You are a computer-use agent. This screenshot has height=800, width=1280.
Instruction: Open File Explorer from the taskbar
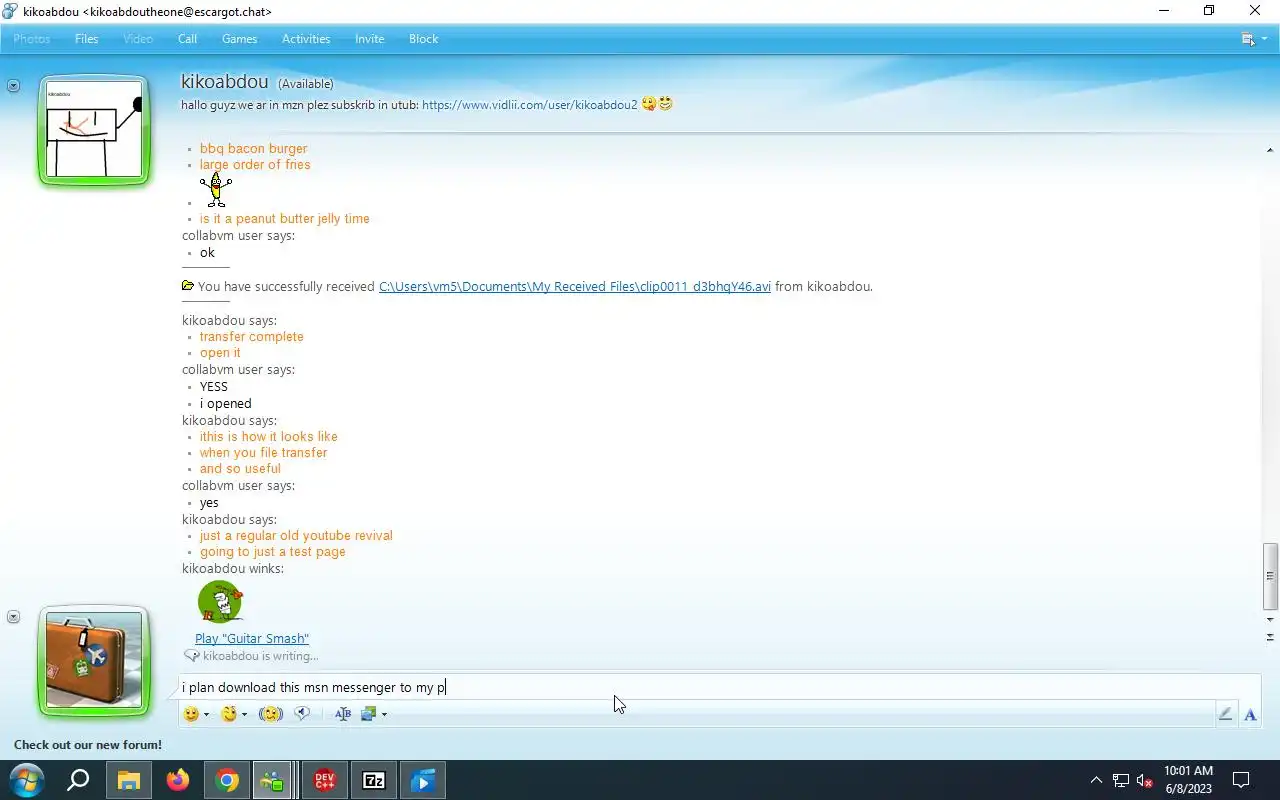(x=129, y=780)
